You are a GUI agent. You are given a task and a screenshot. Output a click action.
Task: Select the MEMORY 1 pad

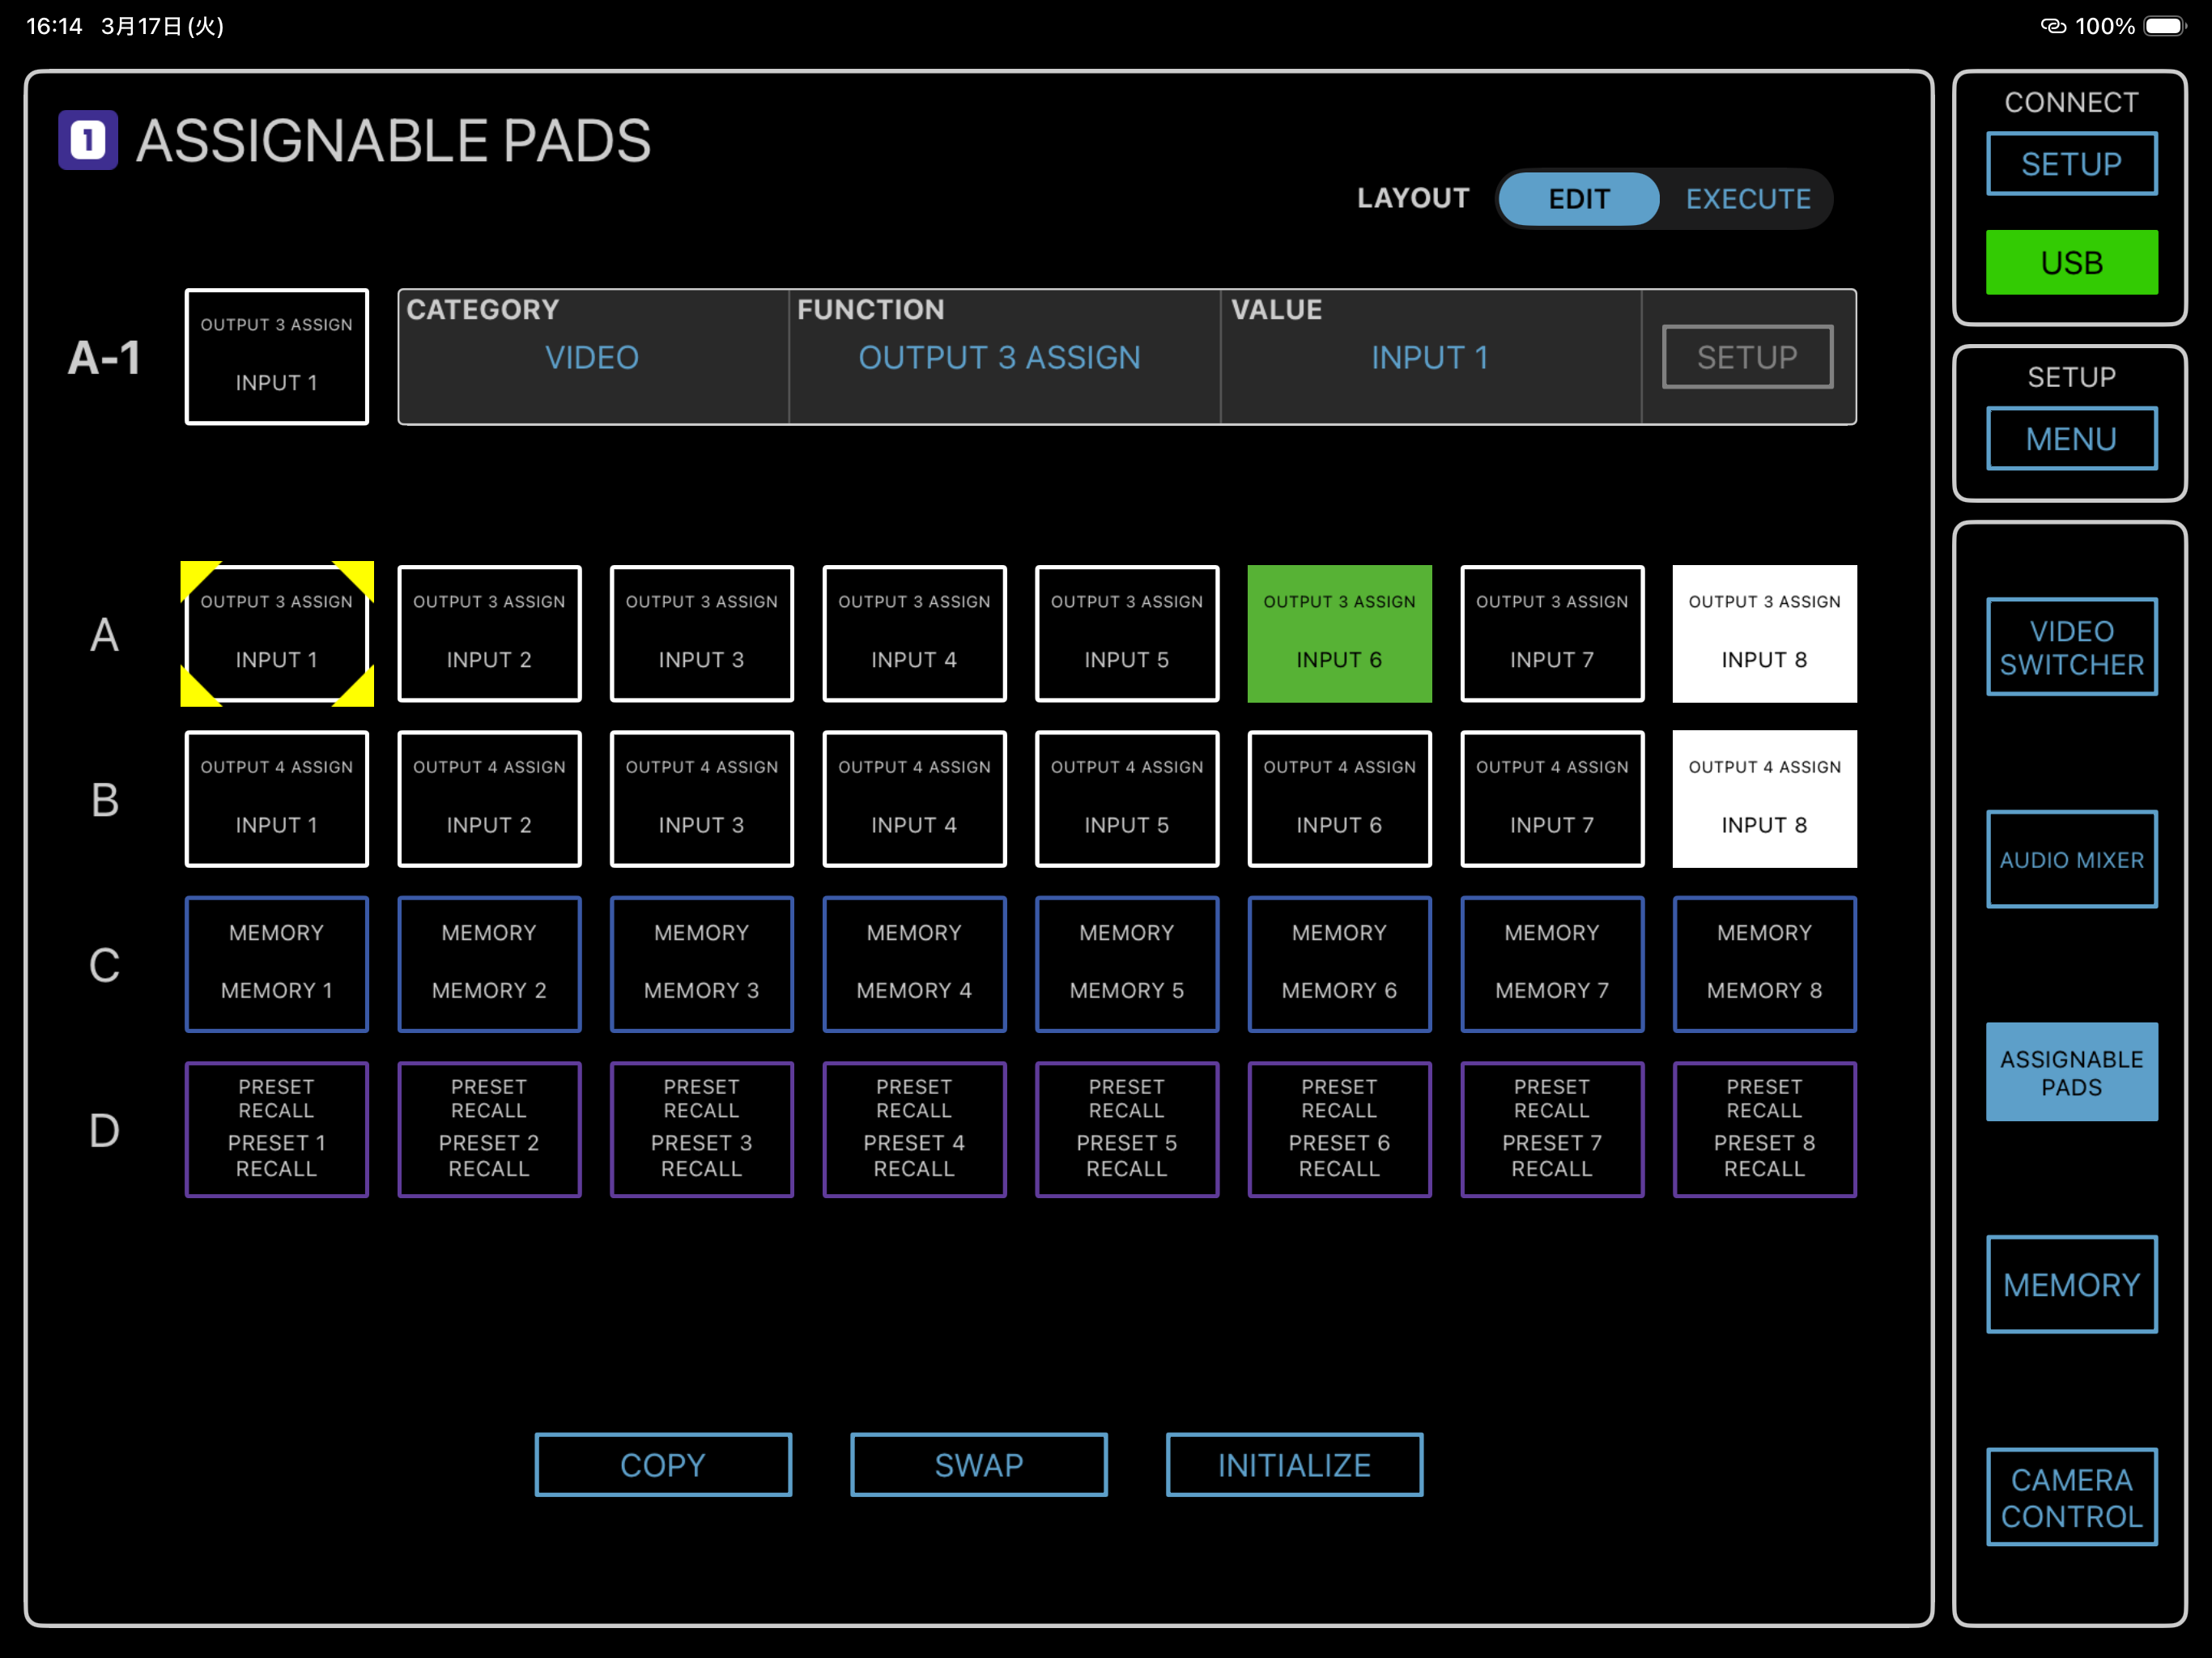click(277, 965)
